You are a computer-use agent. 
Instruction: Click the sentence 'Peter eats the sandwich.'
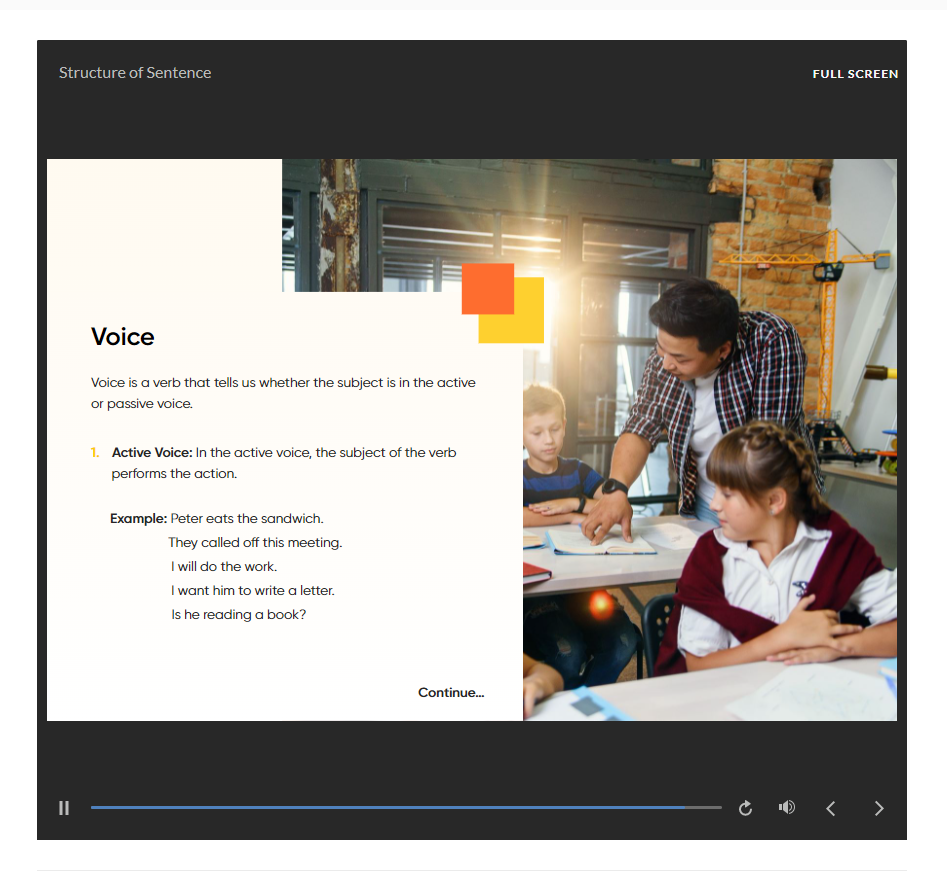[247, 519]
